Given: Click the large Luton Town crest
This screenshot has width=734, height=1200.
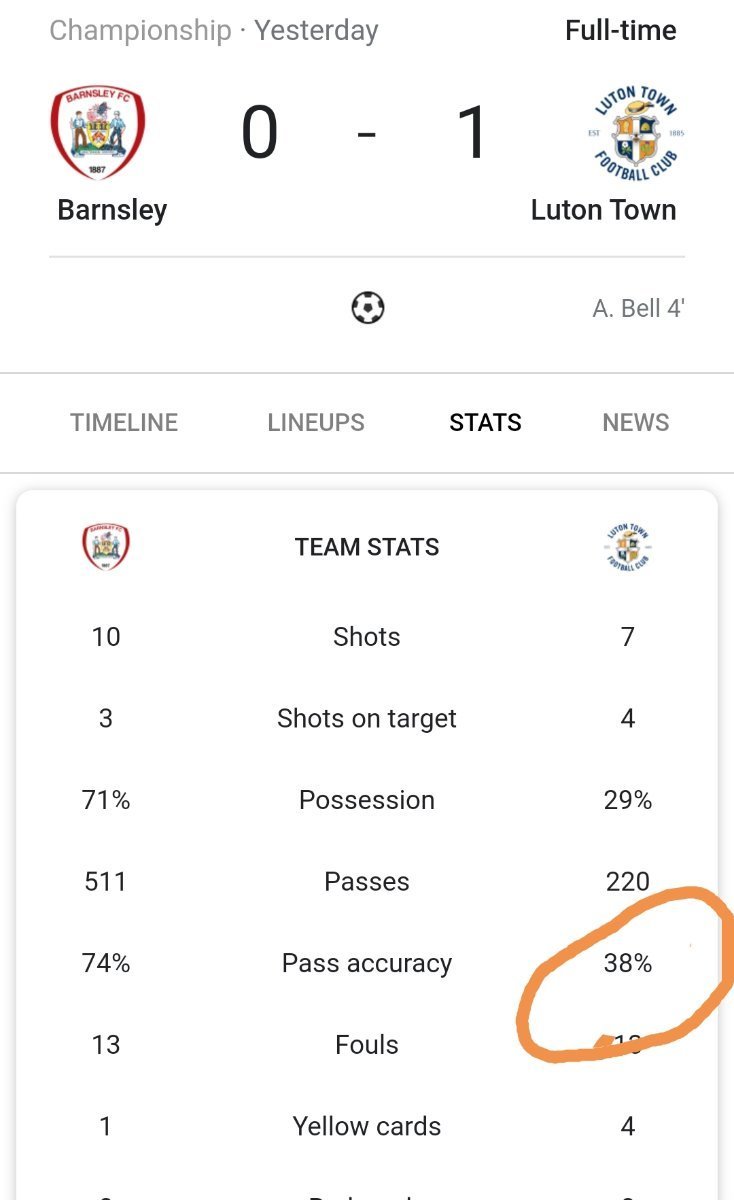Looking at the screenshot, I should pyautogui.click(x=636, y=132).
